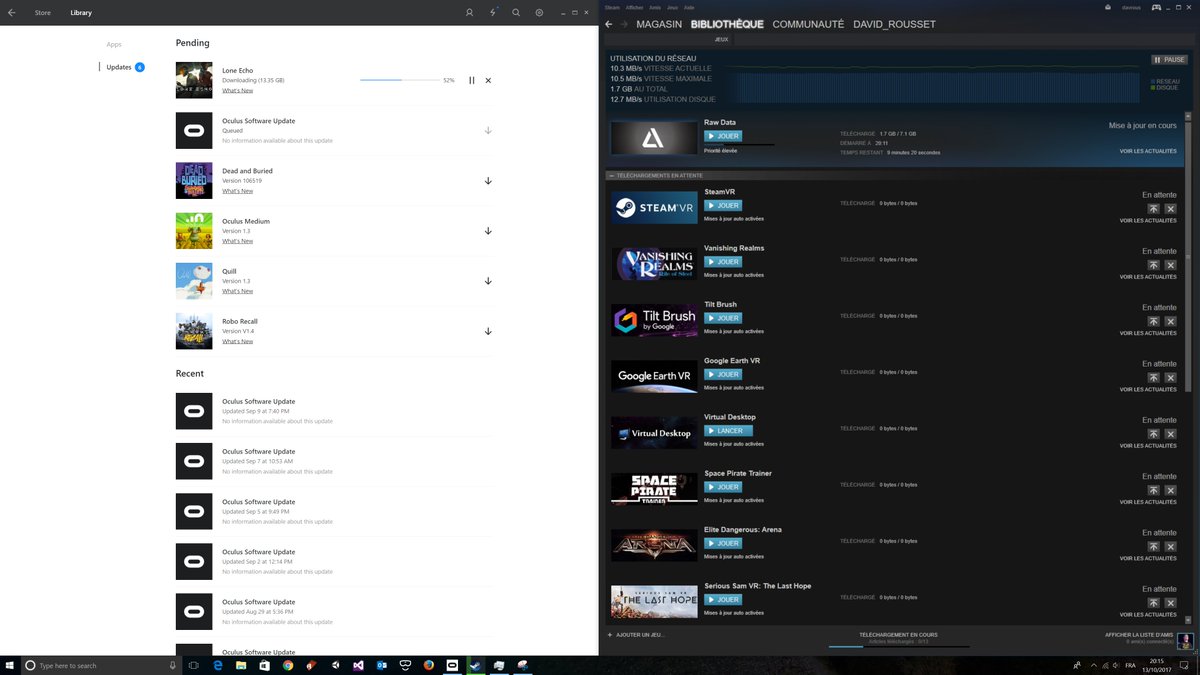The height and width of the screenshot is (675, 1200).
Task: Cancel the Lone Echo download
Action: pyautogui.click(x=488, y=80)
